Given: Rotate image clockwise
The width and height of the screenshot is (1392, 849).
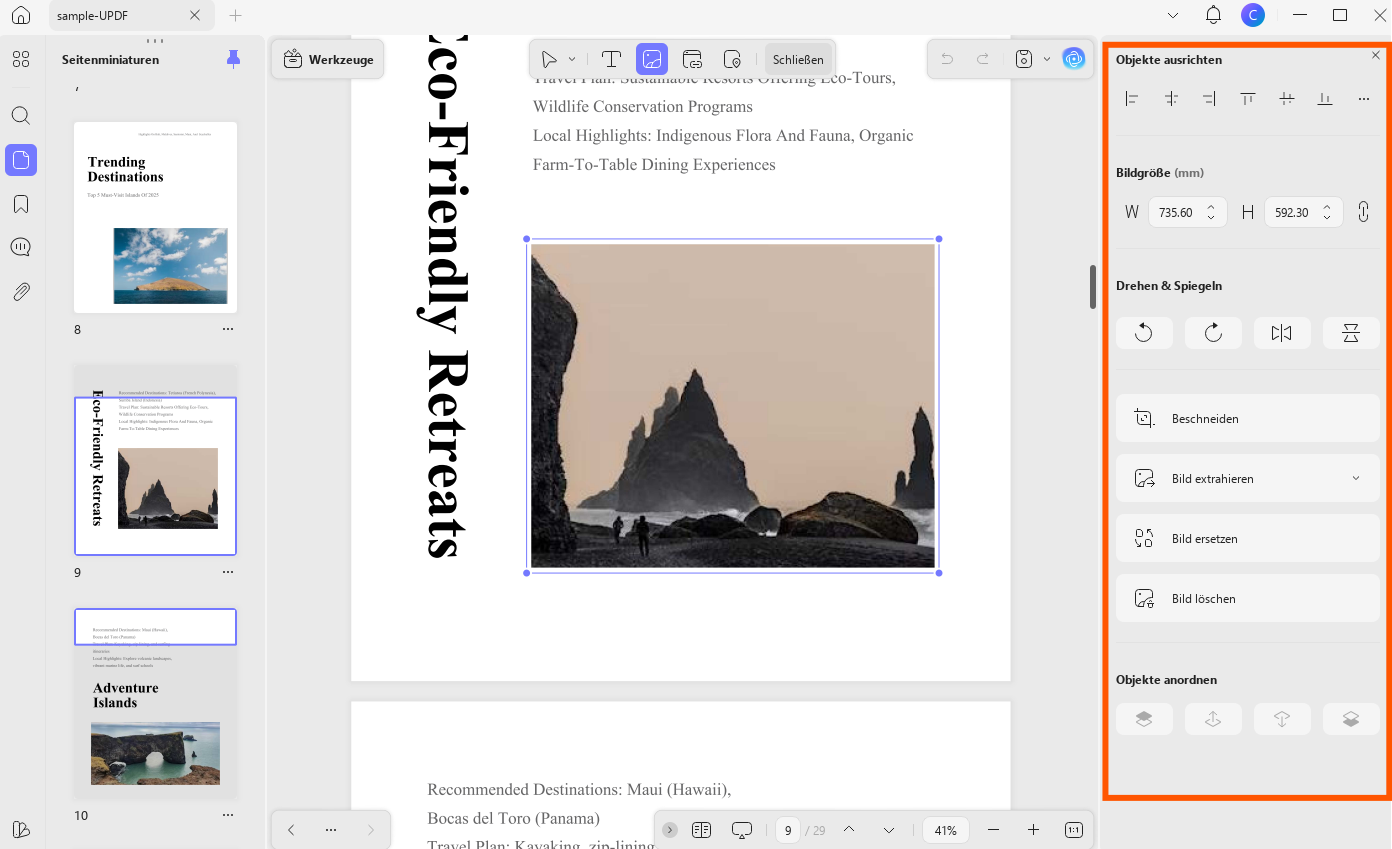Looking at the screenshot, I should [1213, 333].
